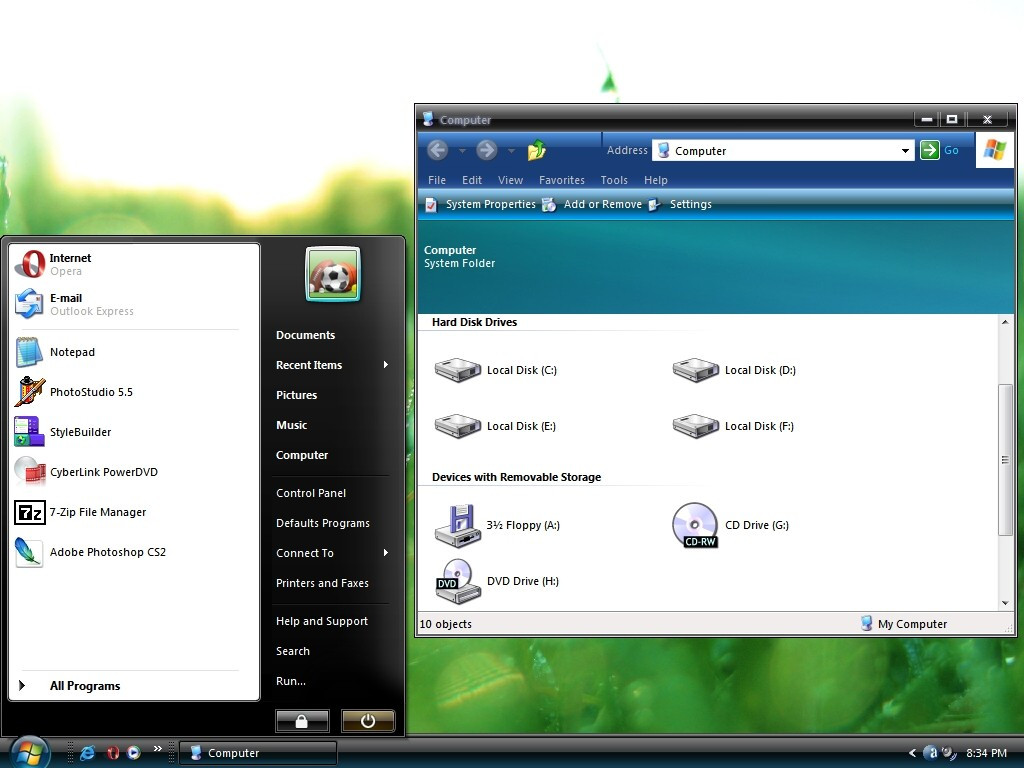This screenshot has width=1024, height=768.
Task: Expand quick launch overflow chevron
Action: point(157,749)
